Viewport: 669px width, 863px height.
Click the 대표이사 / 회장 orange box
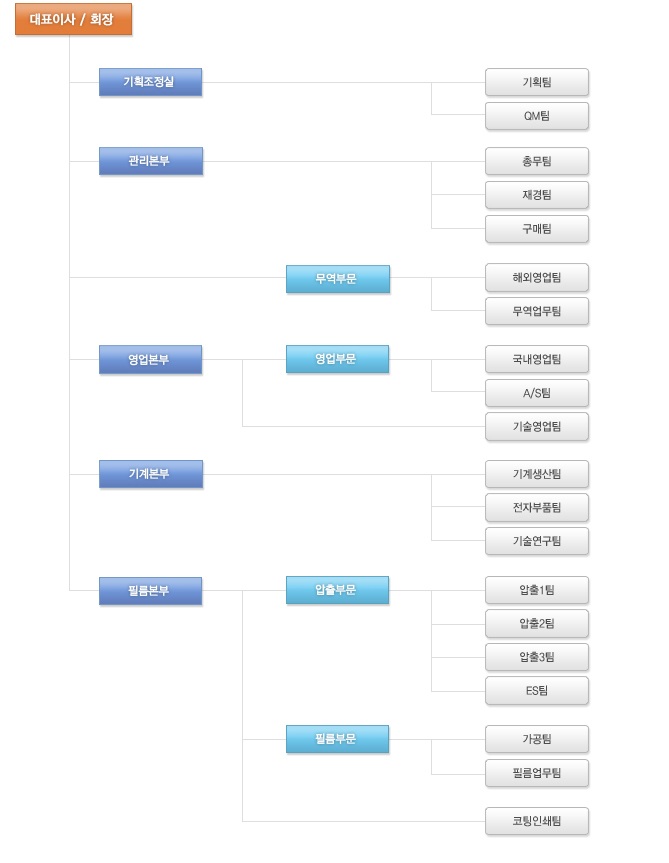(73, 19)
